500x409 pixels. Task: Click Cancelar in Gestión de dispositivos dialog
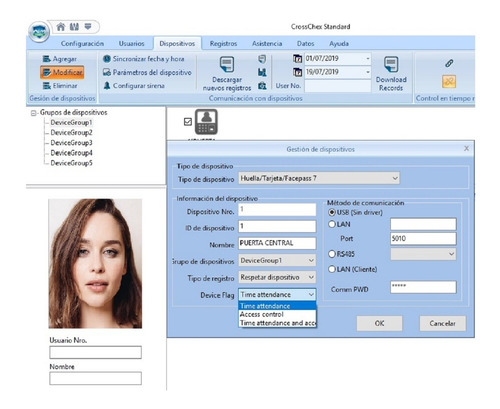click(x=442, y=323)
